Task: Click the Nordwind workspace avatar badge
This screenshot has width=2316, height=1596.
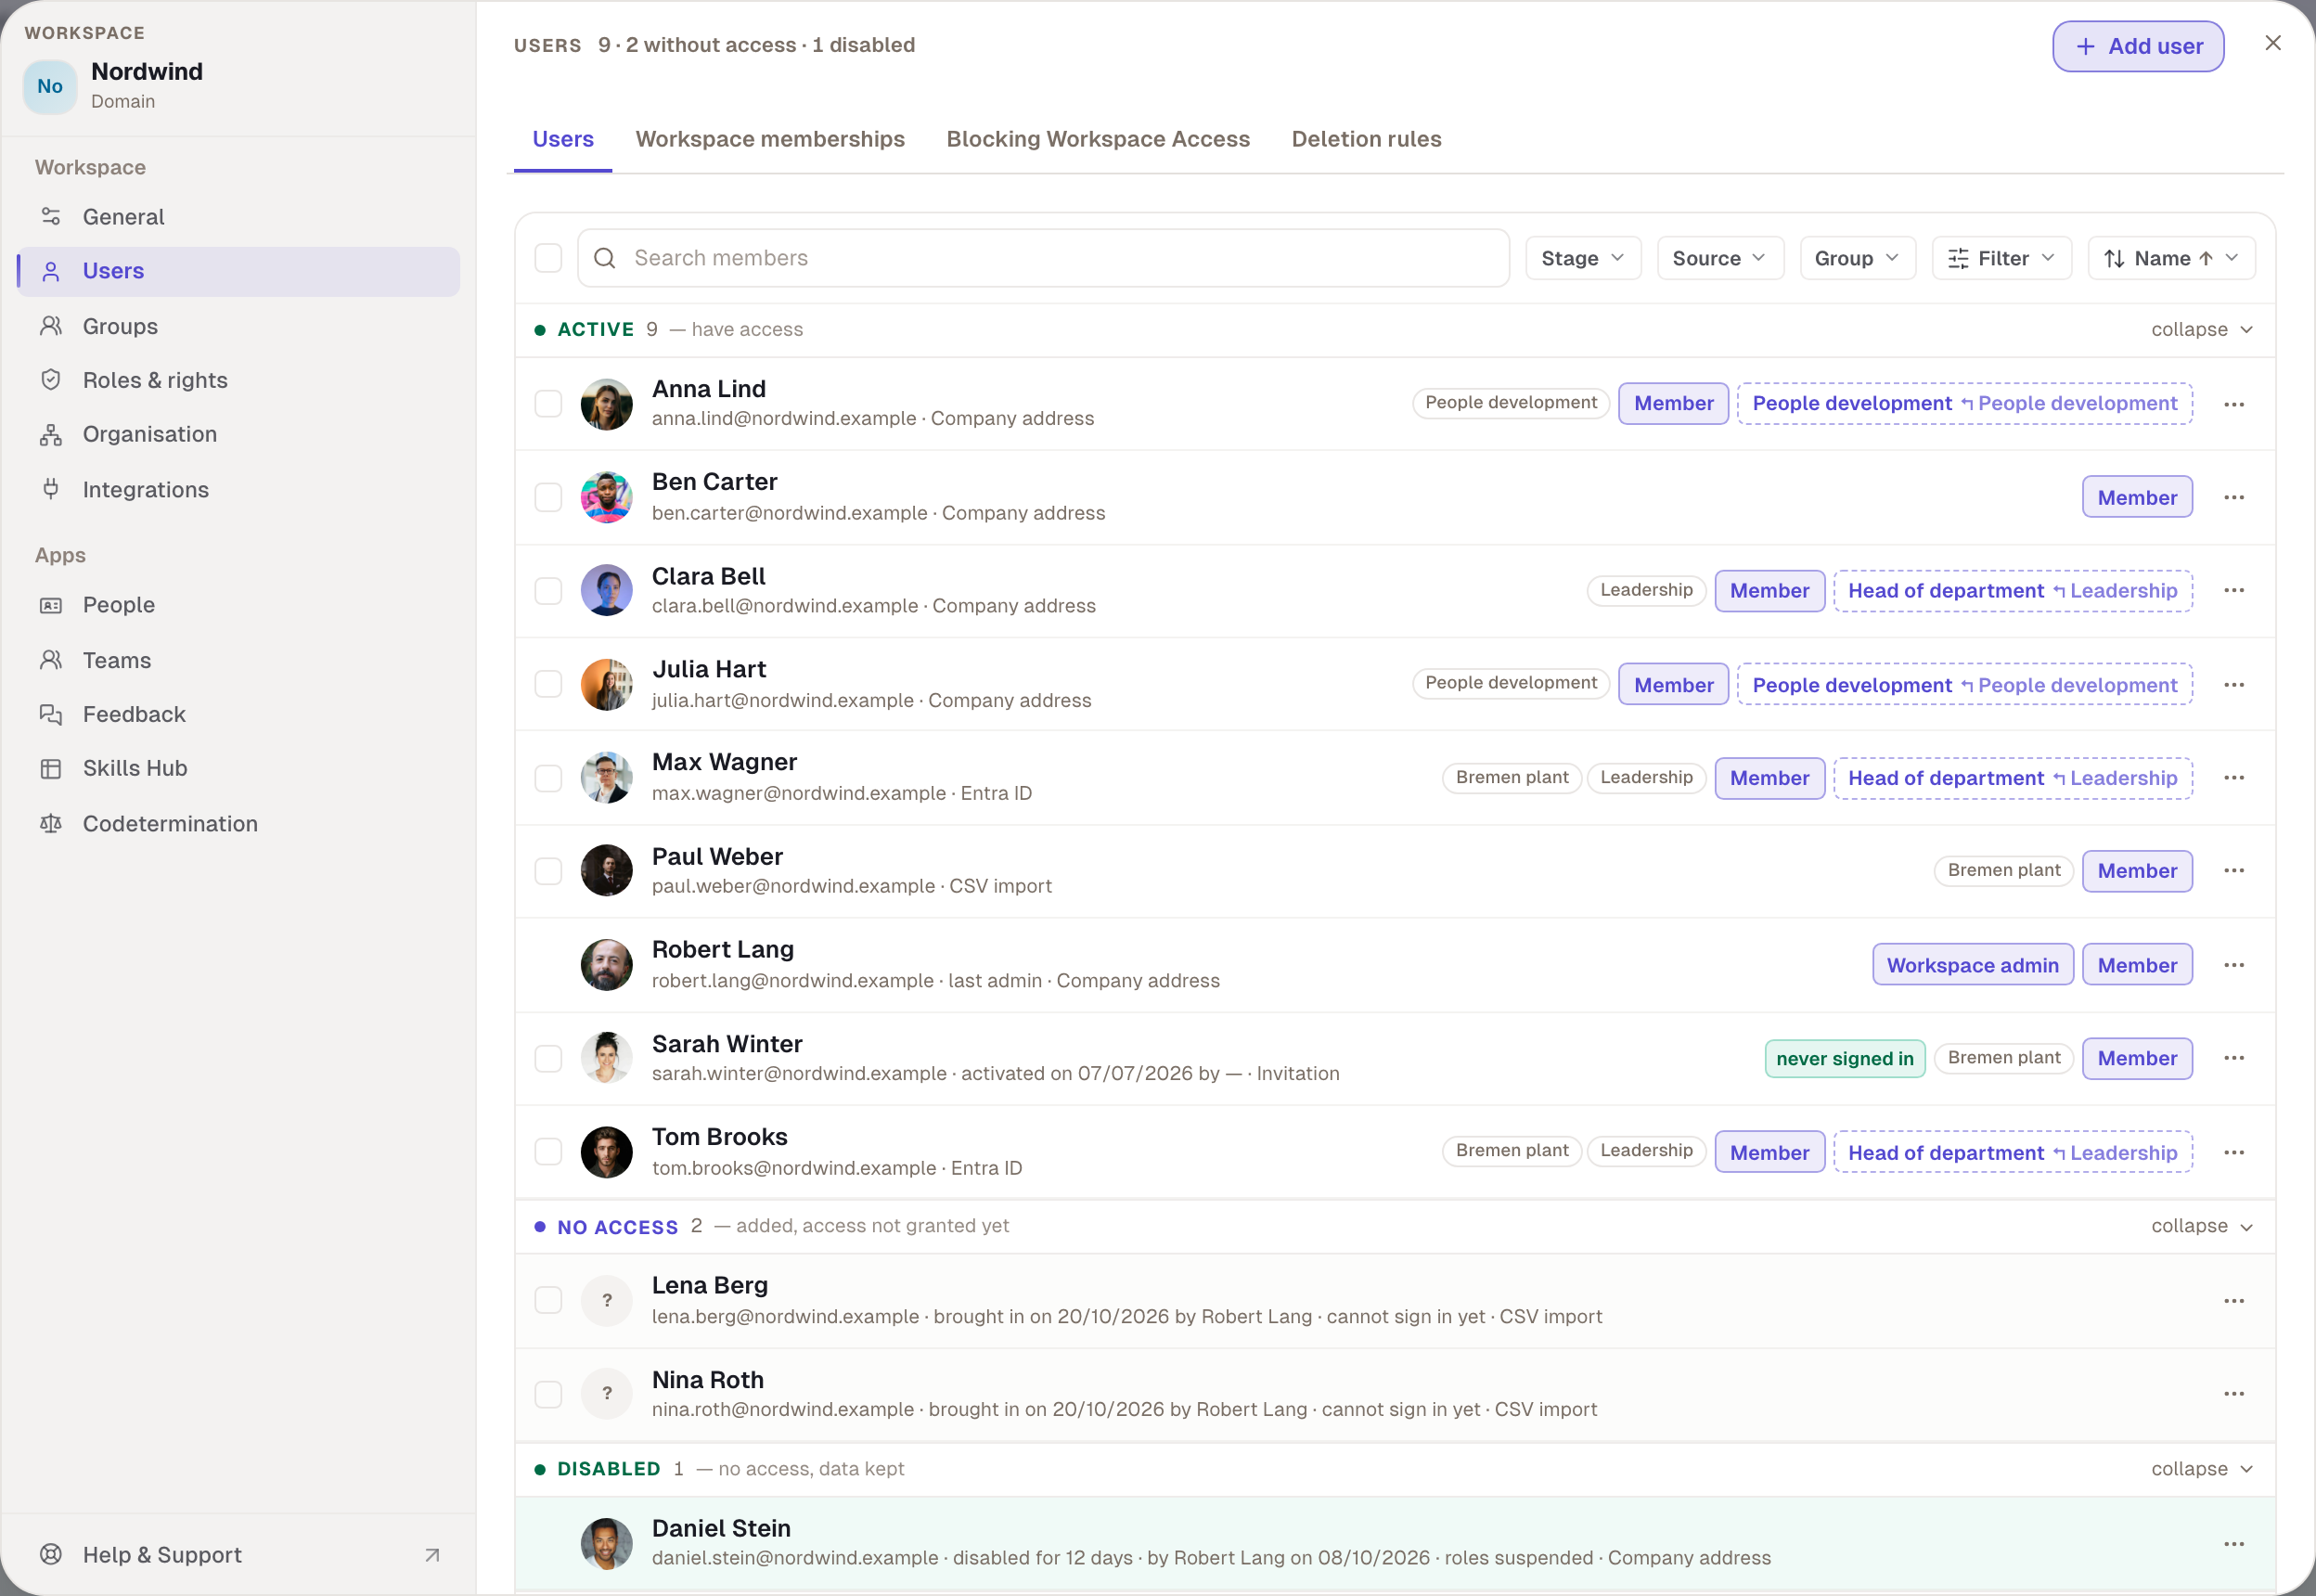Action: pyautogui.click(x=50, y=86)
